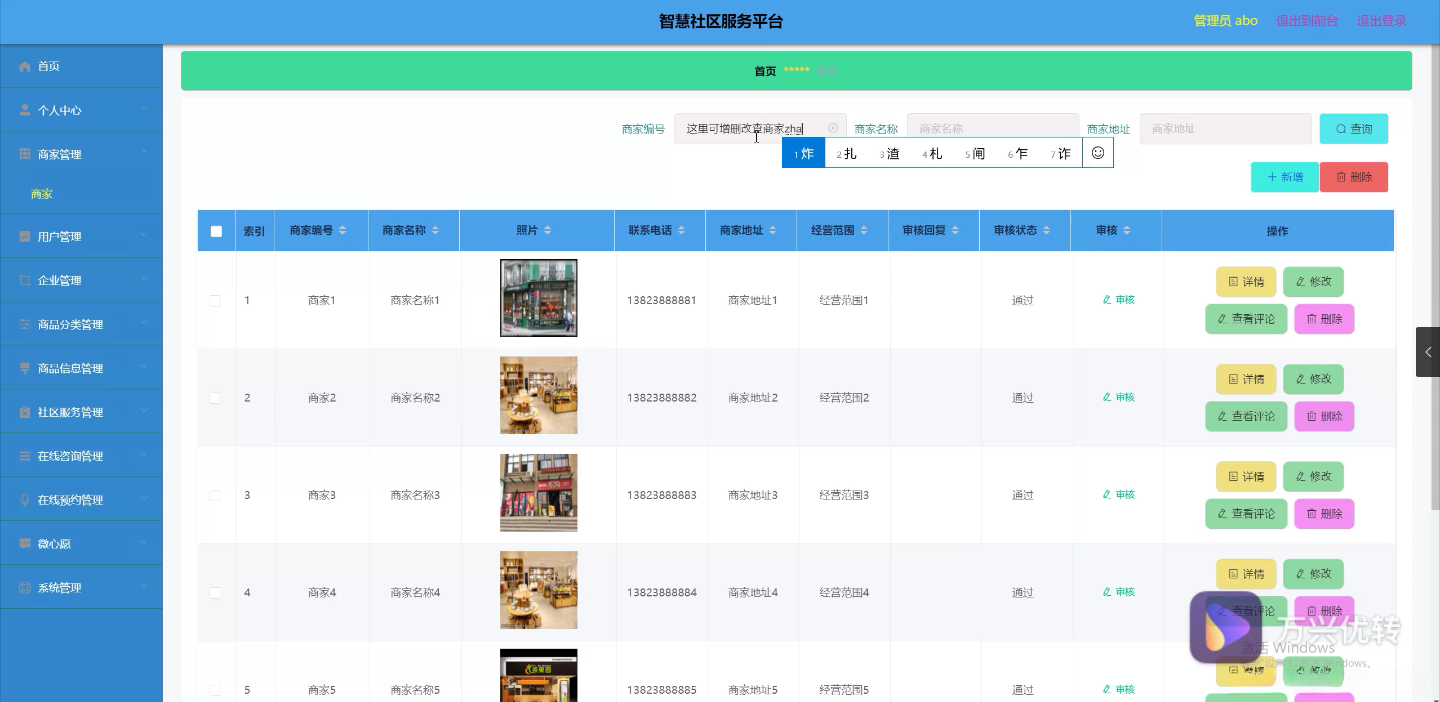Click the 退出登录 link

click(1381, 21)
